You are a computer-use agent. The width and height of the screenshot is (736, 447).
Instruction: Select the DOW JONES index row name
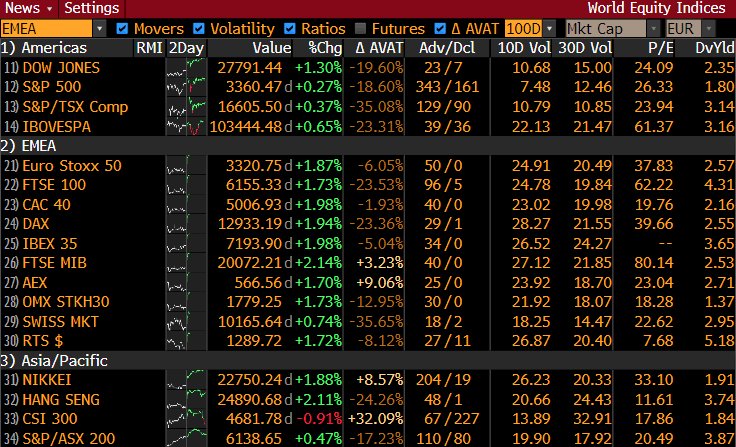coord(61,68)
